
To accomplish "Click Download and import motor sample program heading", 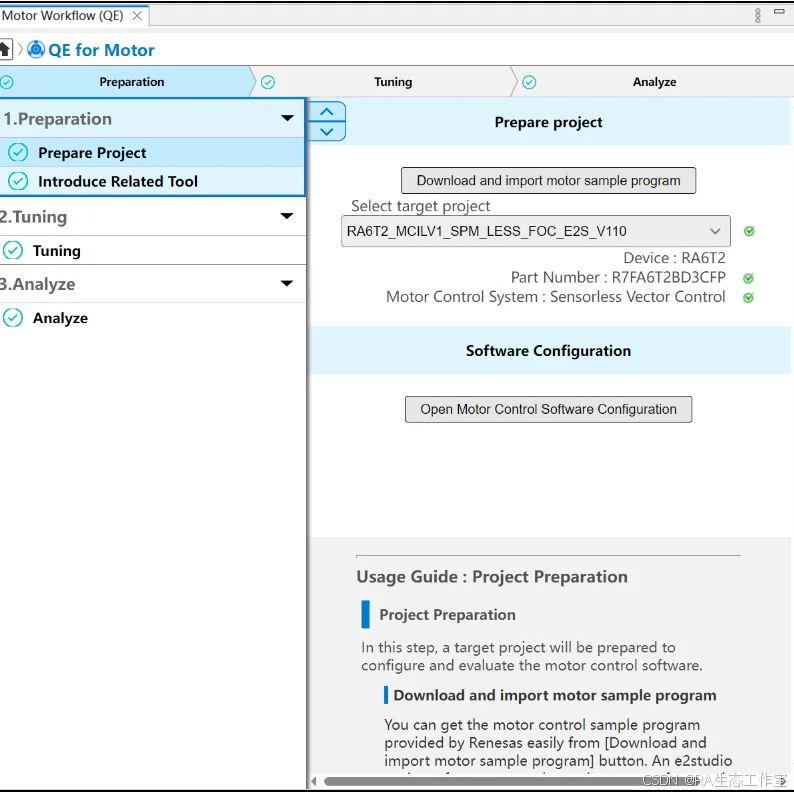I will [x=555, y=695].
